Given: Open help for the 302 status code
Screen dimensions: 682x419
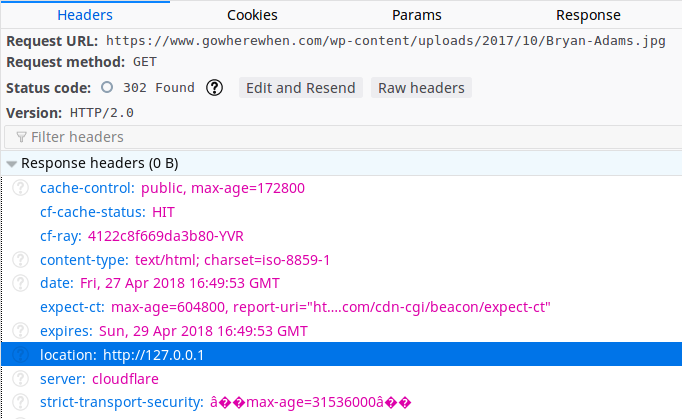Looking at the screenshot, I should click(x=214, y=88).
